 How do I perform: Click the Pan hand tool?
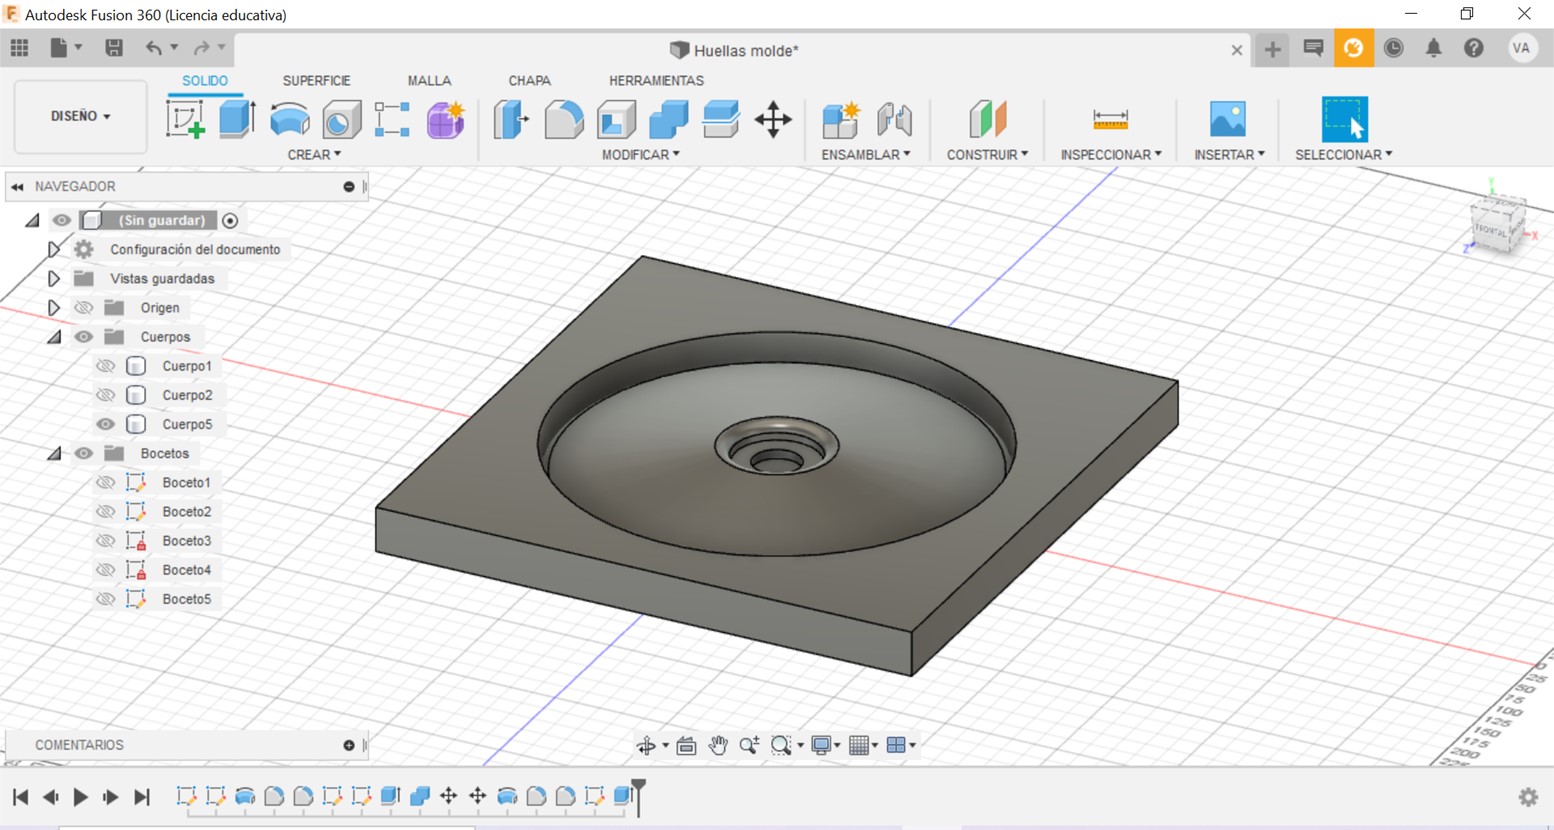point(717,745)
